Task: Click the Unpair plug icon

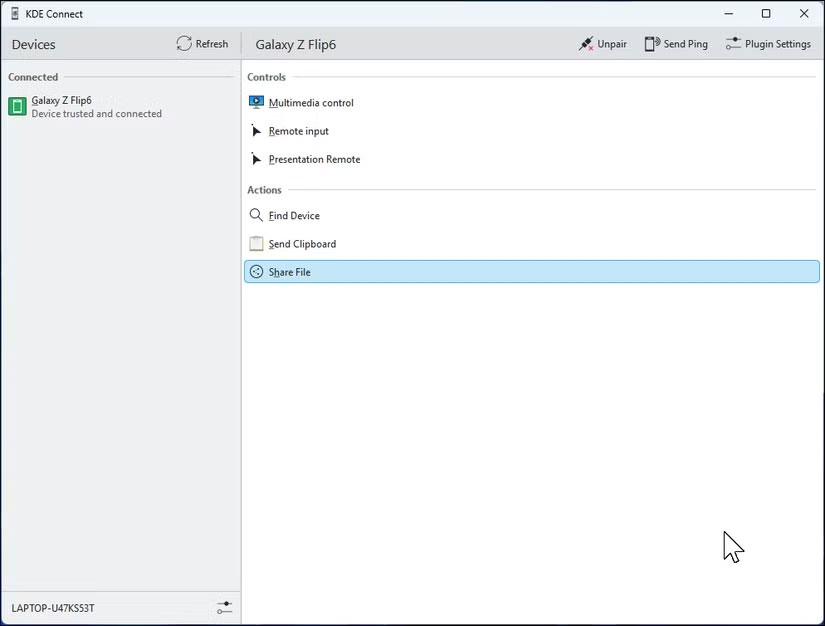Action: tap(586, 44)
